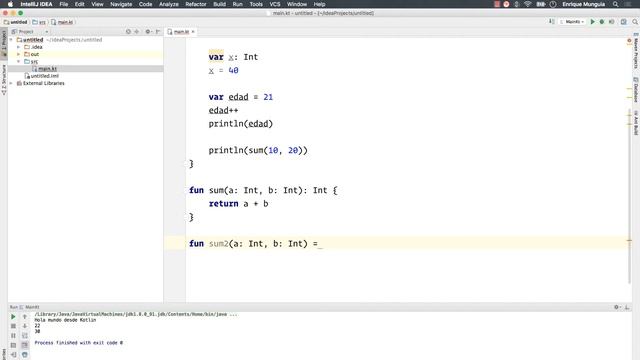Screen dimensions: 640x360
Task: Open Project Structure icon in top toolbar
Action: coord(624,22)
